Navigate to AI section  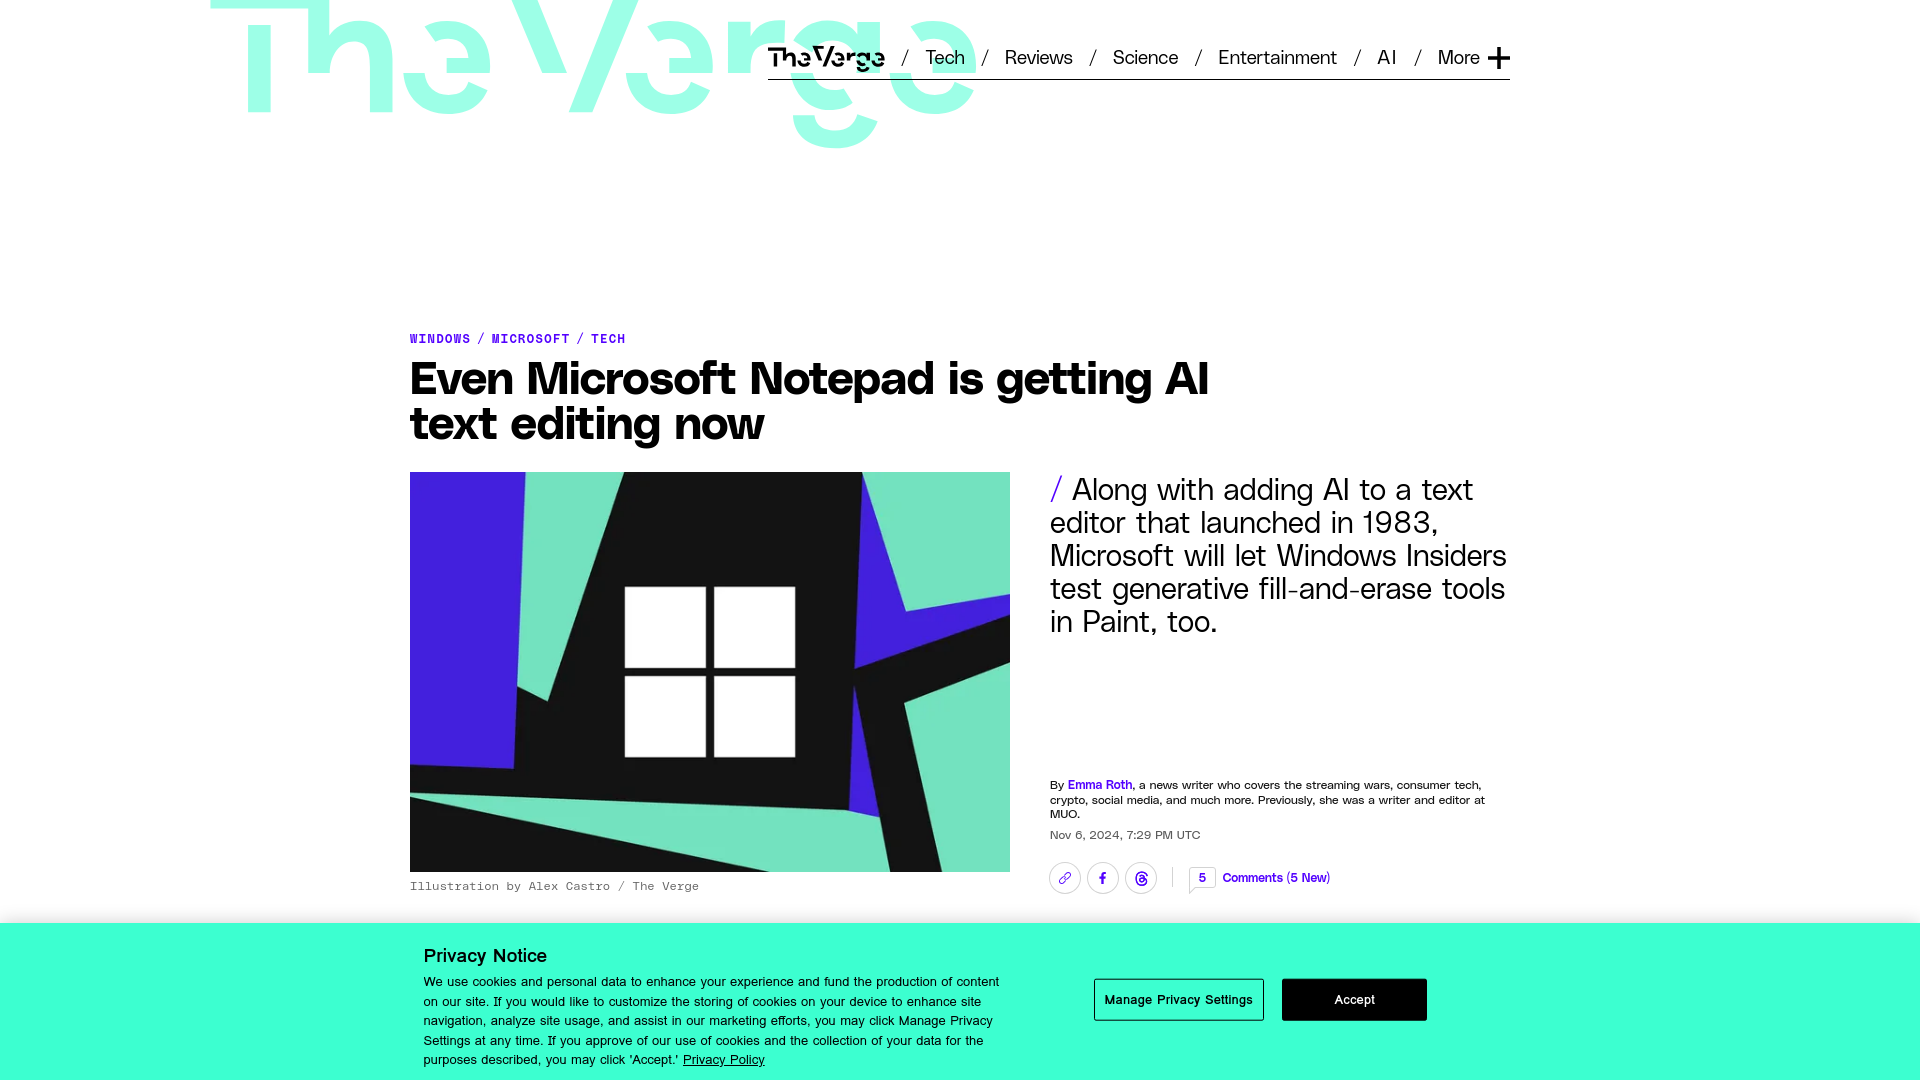(x=1387, y=57)
